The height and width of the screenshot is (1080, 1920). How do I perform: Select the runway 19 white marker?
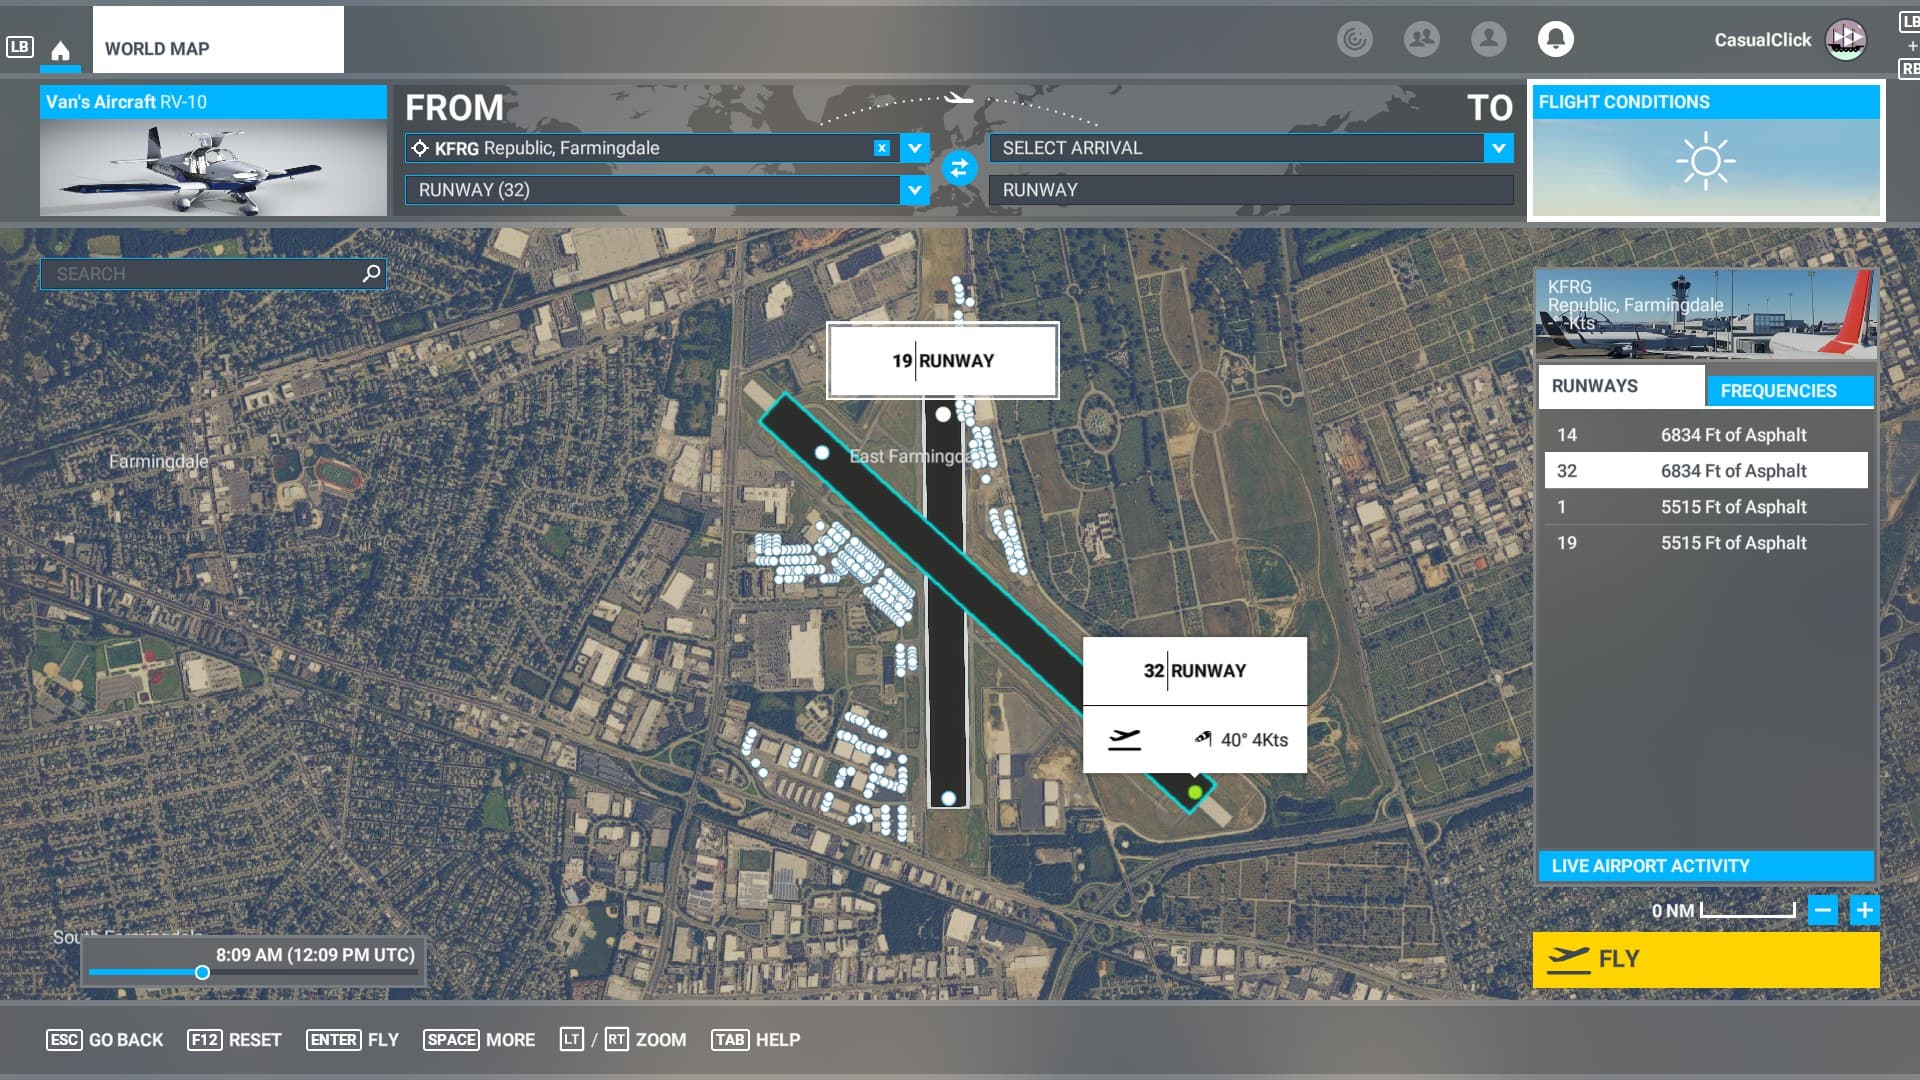(942, 413)
